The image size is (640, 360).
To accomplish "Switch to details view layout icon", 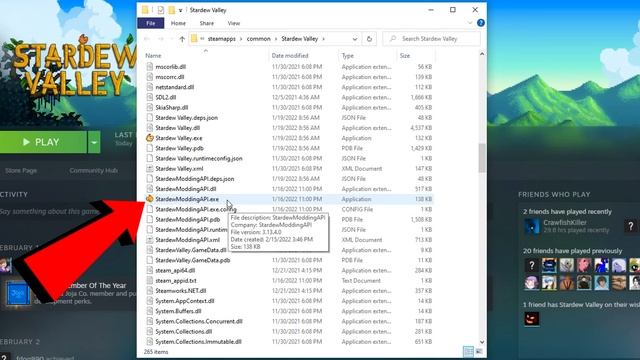I will tap(469, 351).
